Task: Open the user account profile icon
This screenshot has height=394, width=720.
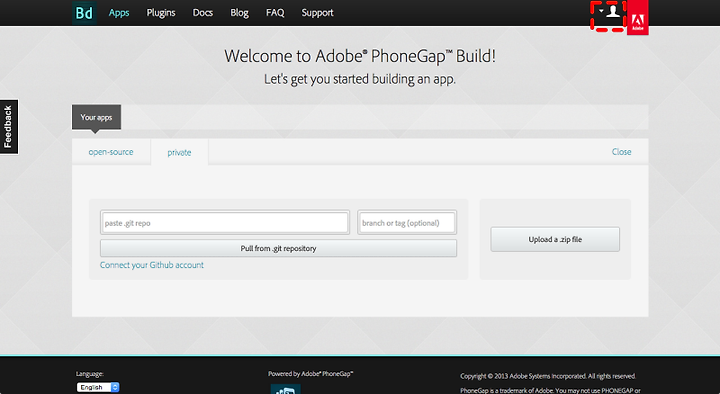Action: pyautogui.click(x=613, y=11)
